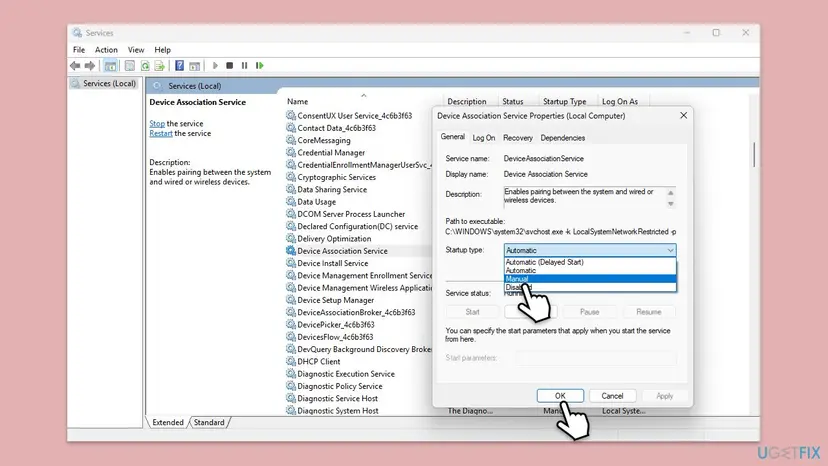The image size is (828, 466).
Task: Select Device Association Service row
Action: (359, 251)
